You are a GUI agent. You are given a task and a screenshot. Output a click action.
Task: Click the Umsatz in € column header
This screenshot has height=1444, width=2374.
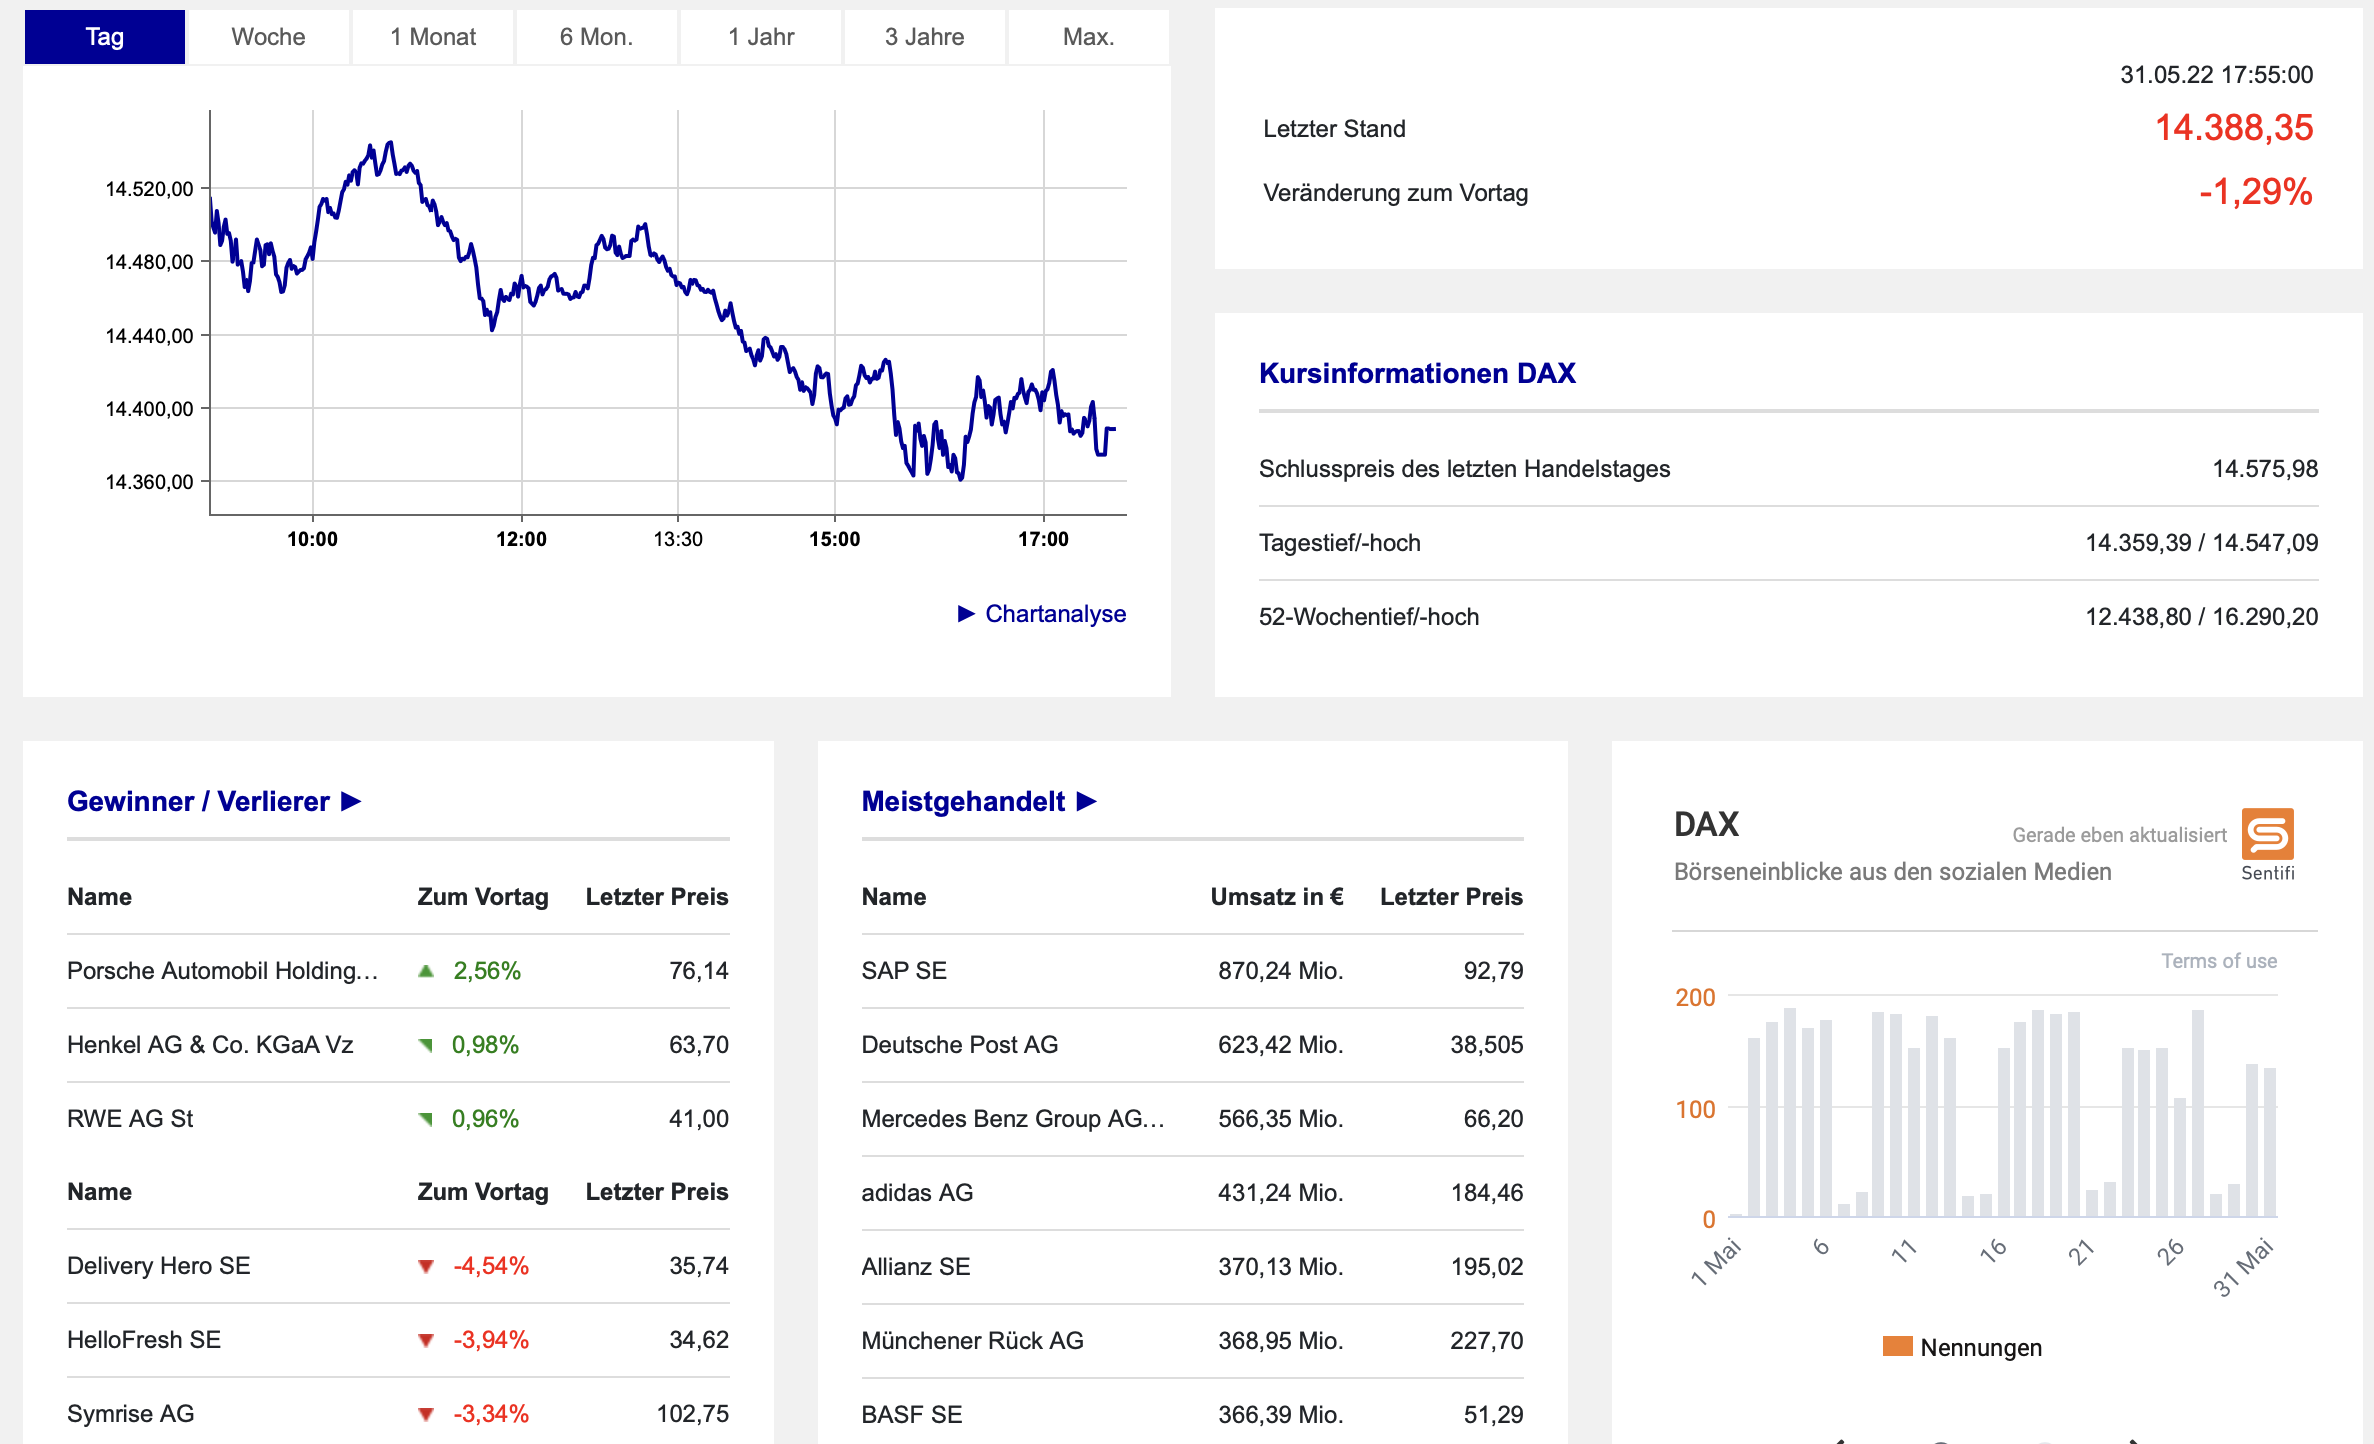pos(1276,896)
